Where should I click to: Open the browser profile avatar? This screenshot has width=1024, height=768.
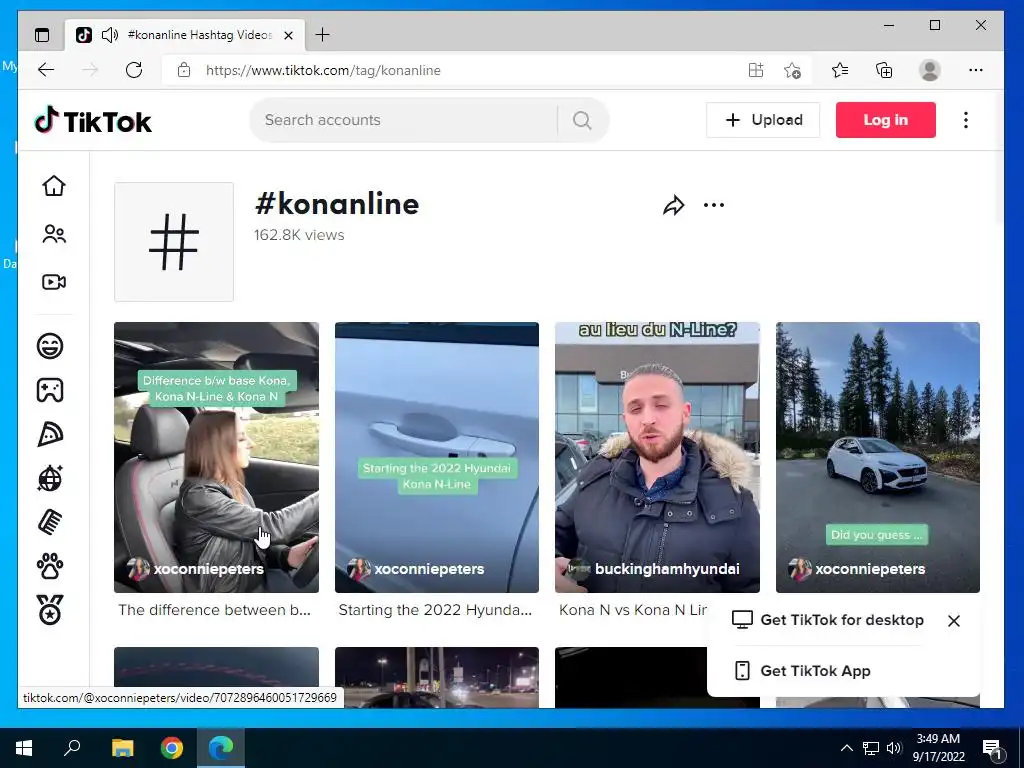[929, 70]
